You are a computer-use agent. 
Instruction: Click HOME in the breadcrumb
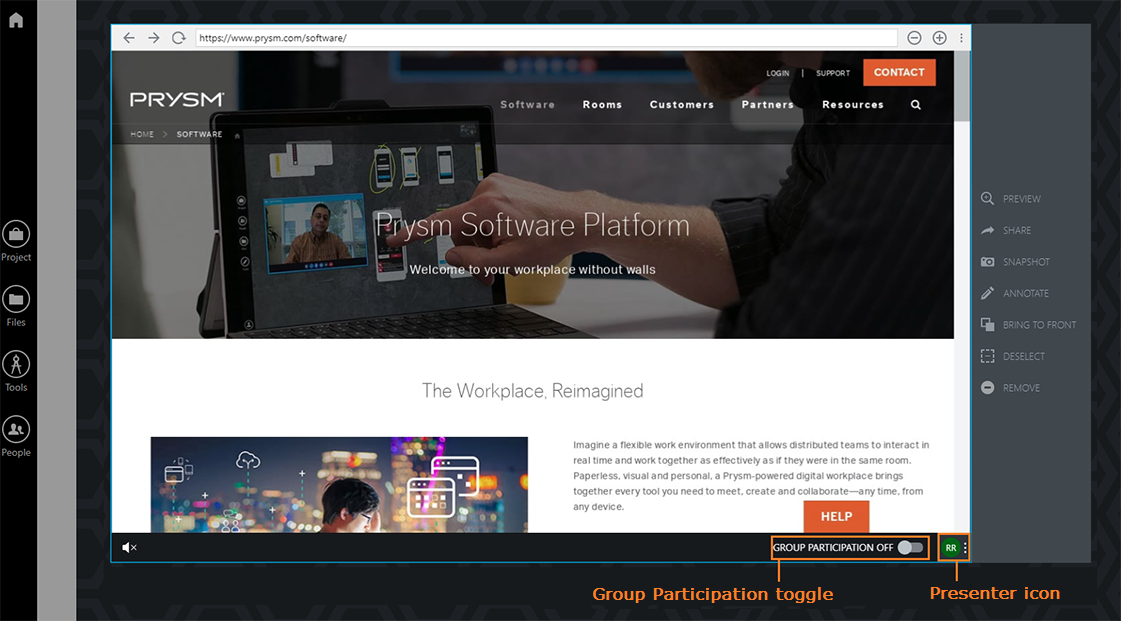tap(142, 134)
